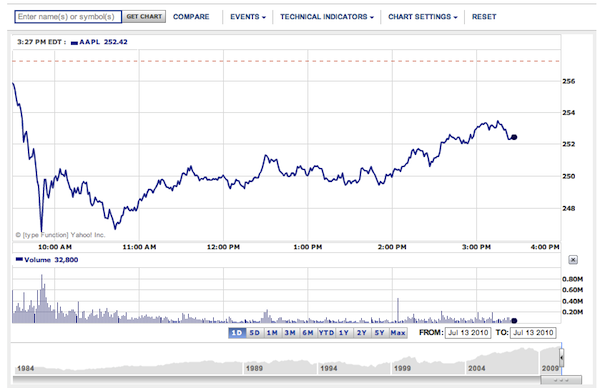
Task: Click the AAPL 252.42 legend label
Action: coord(99,42)
